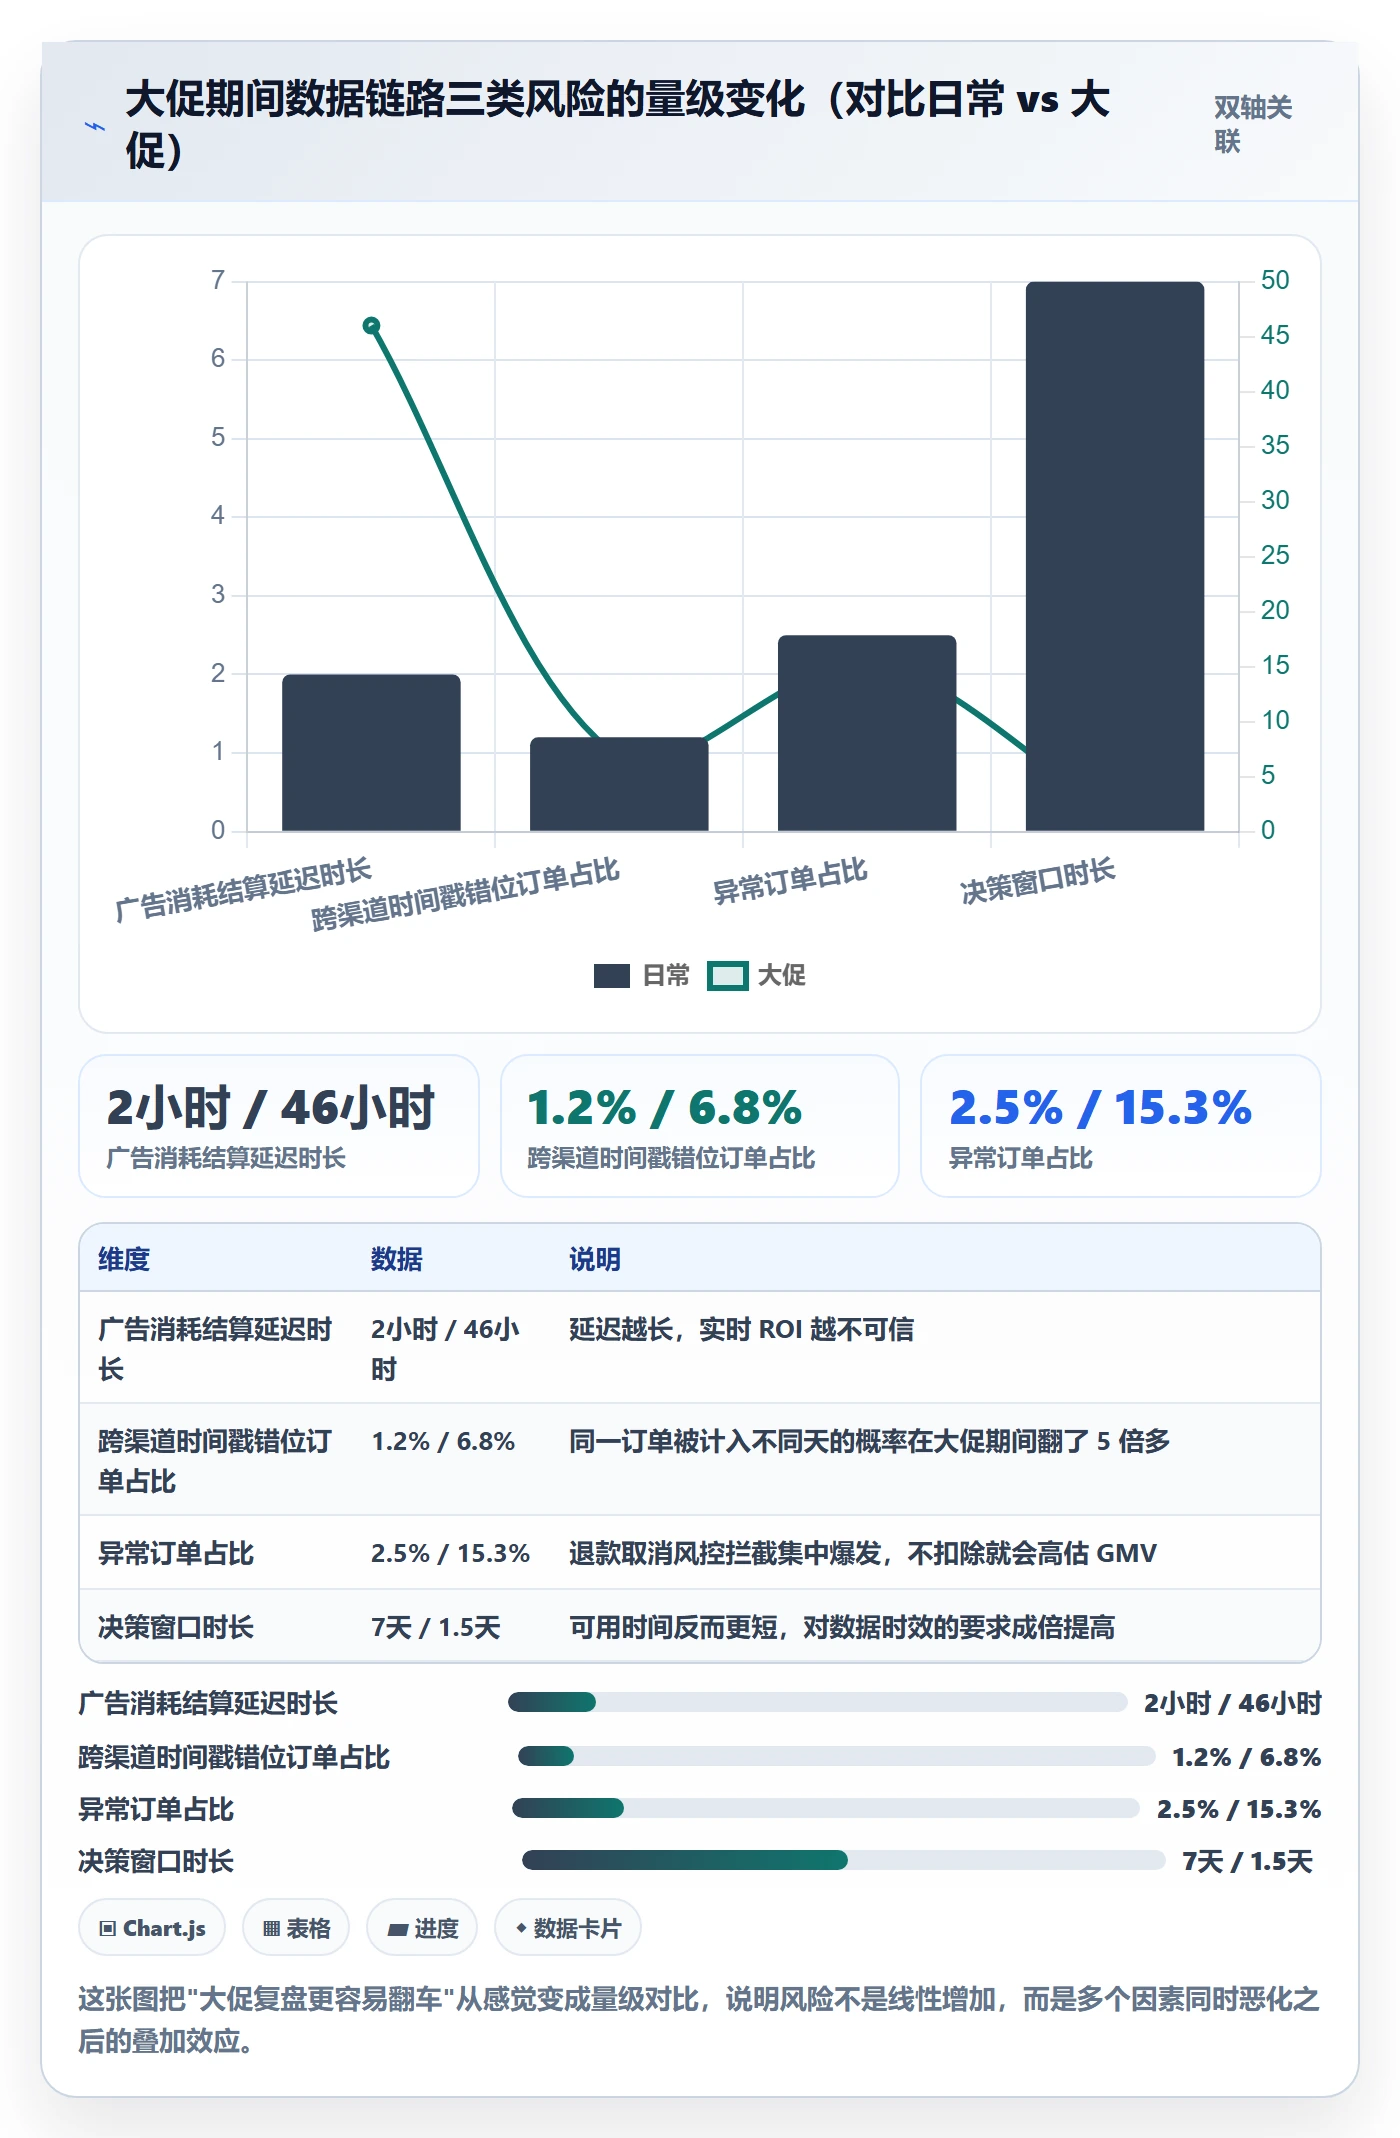Click the 1.2% / 6.8% data card
Screen dimensions: 1400x2138
(700, 1126)
